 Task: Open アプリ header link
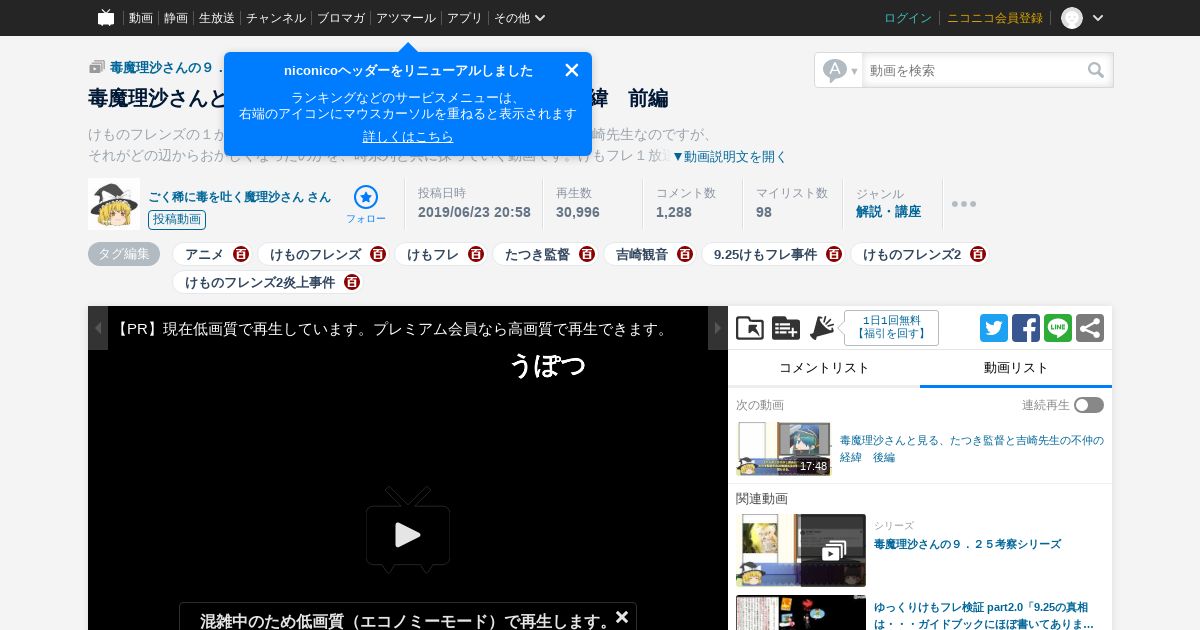[x=465, y=18]
